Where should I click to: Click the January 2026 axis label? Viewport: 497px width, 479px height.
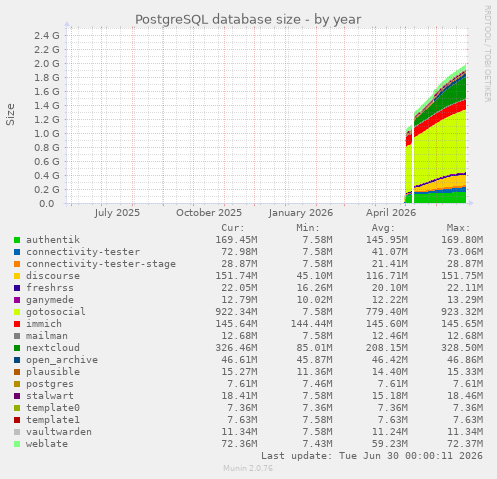(301, 213)
